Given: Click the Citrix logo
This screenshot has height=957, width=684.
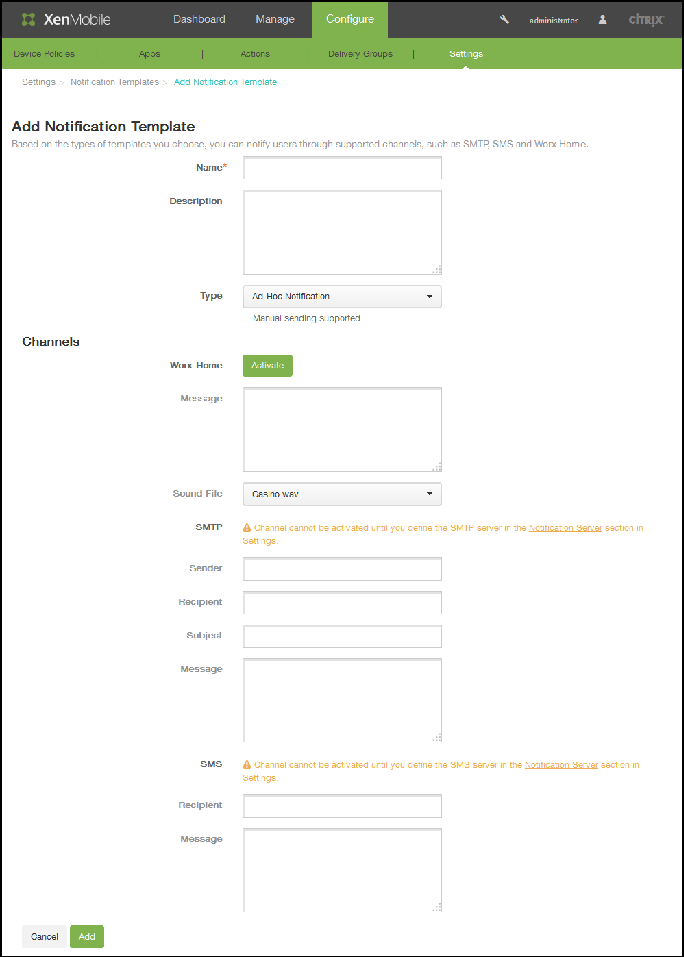Looking at the screenshot, I should click(645, 19).
